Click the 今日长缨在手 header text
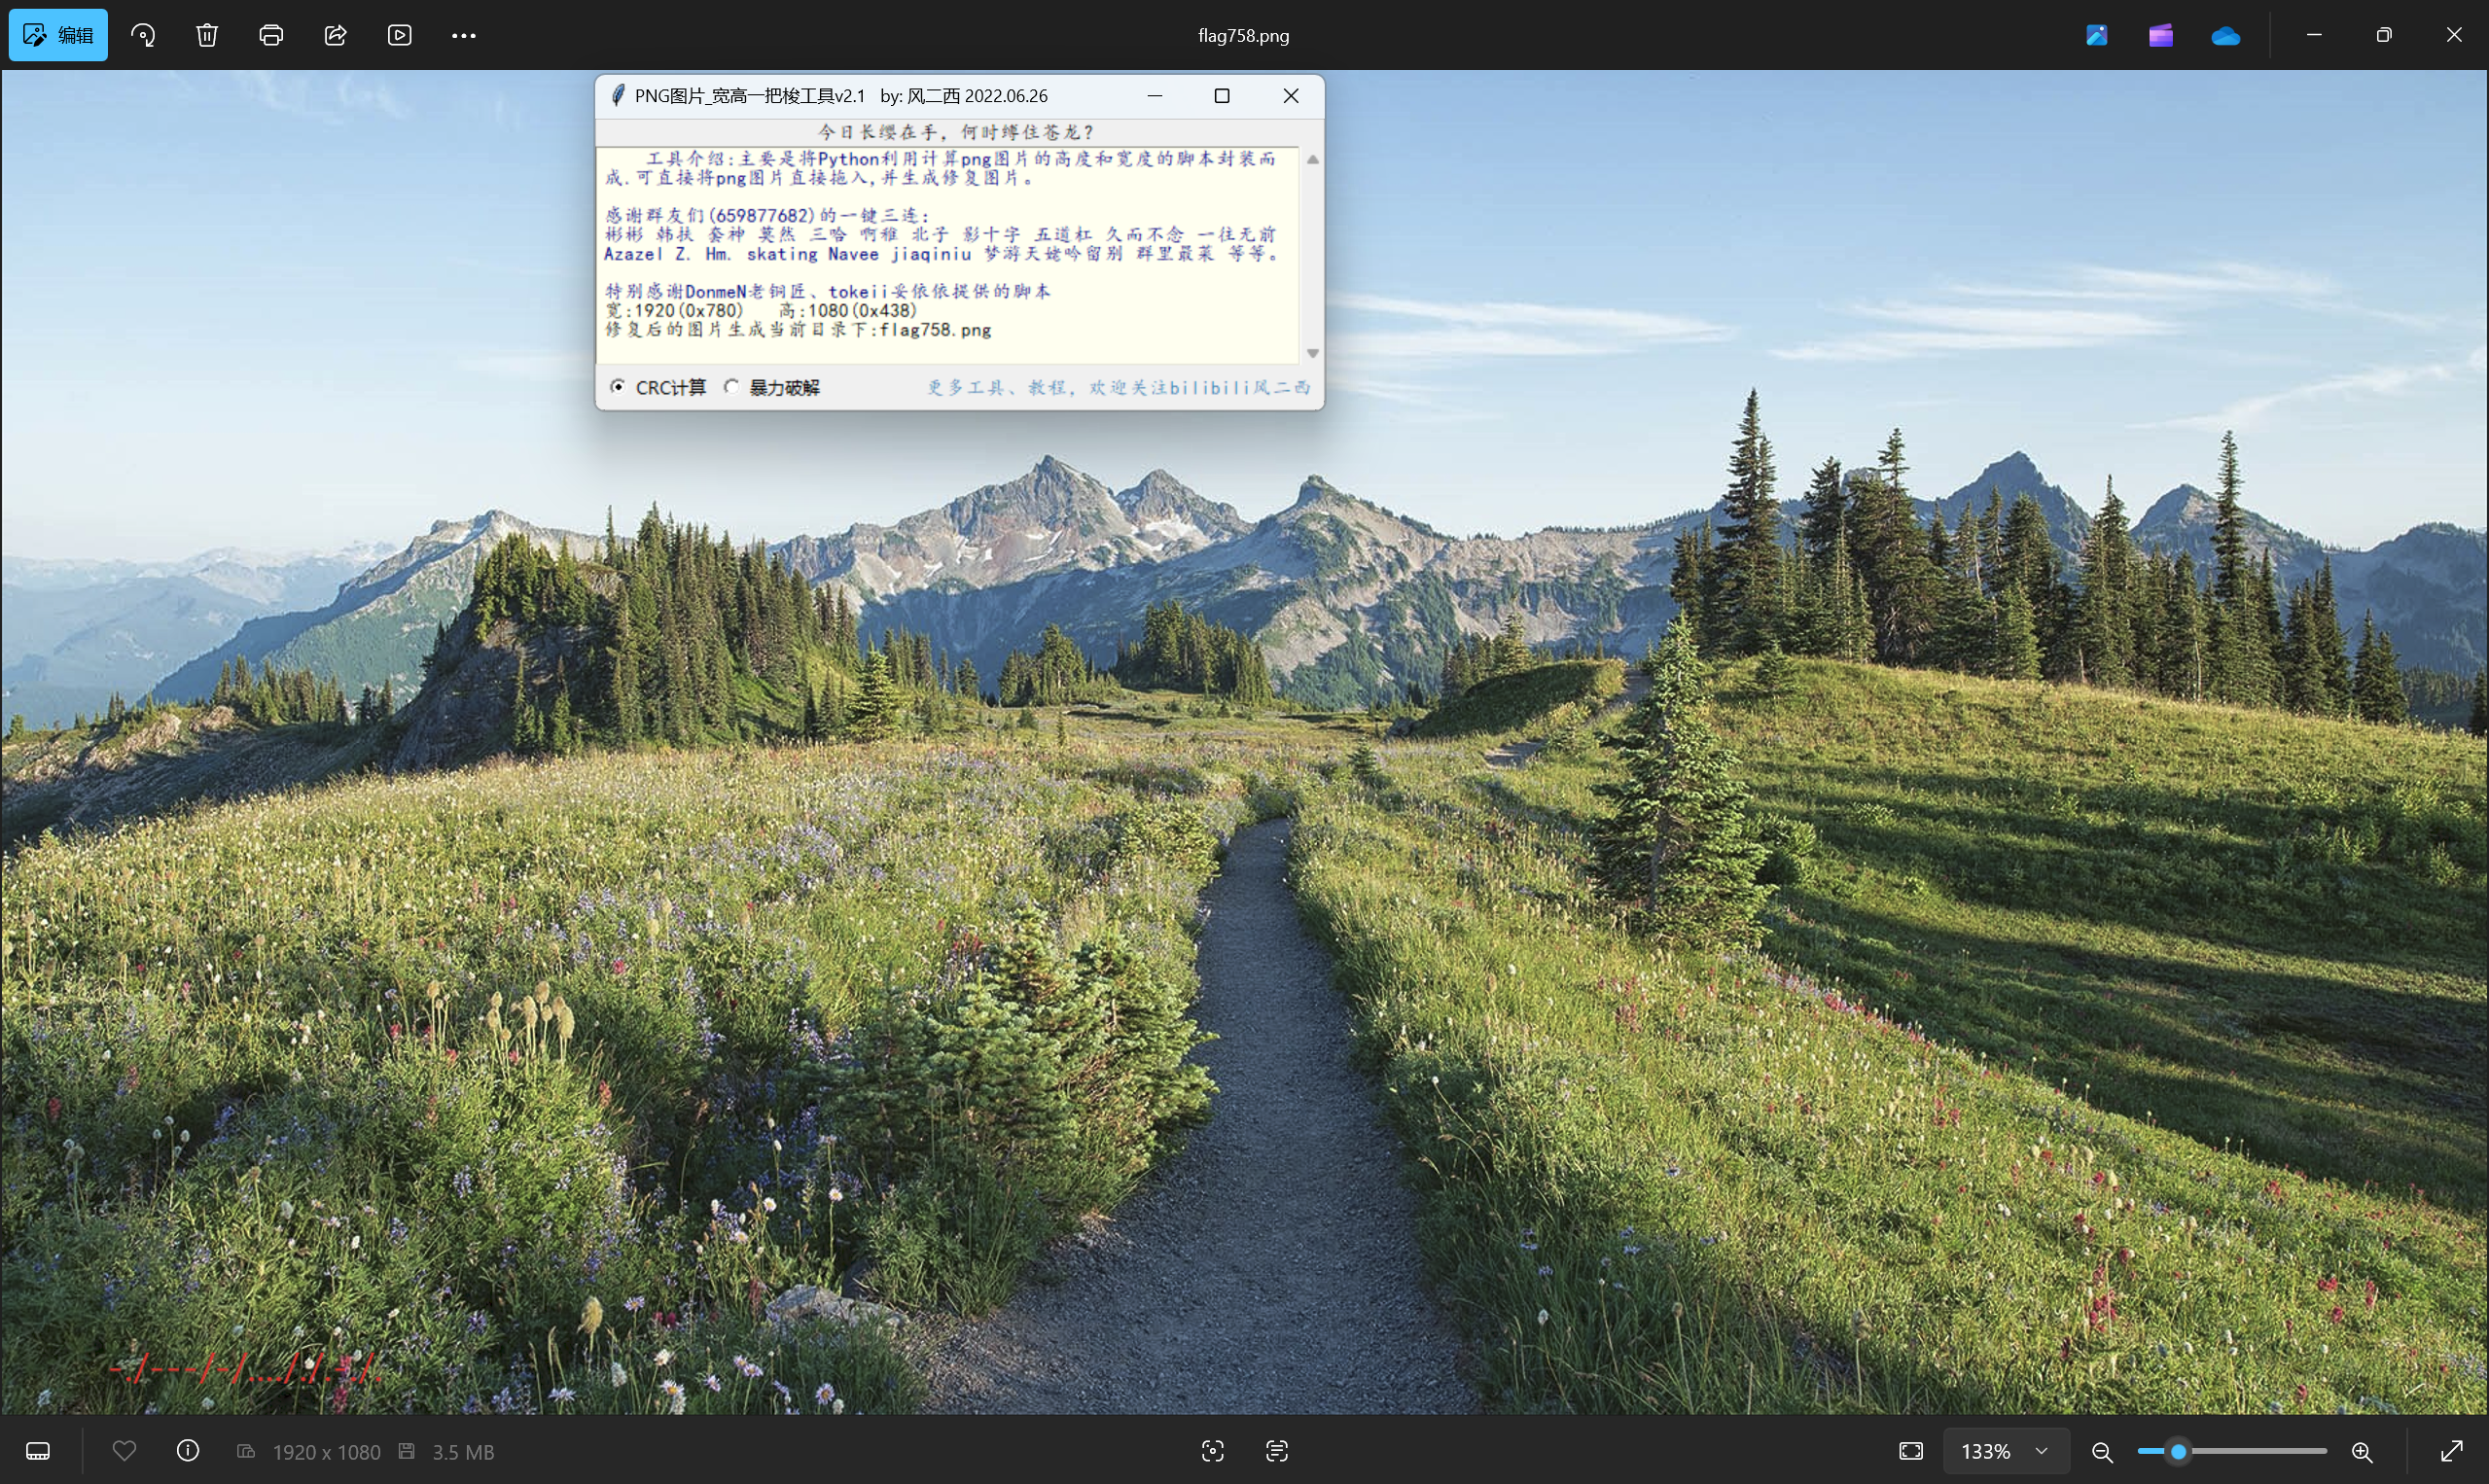The image size is (2489, 1484). click(957, 132)
